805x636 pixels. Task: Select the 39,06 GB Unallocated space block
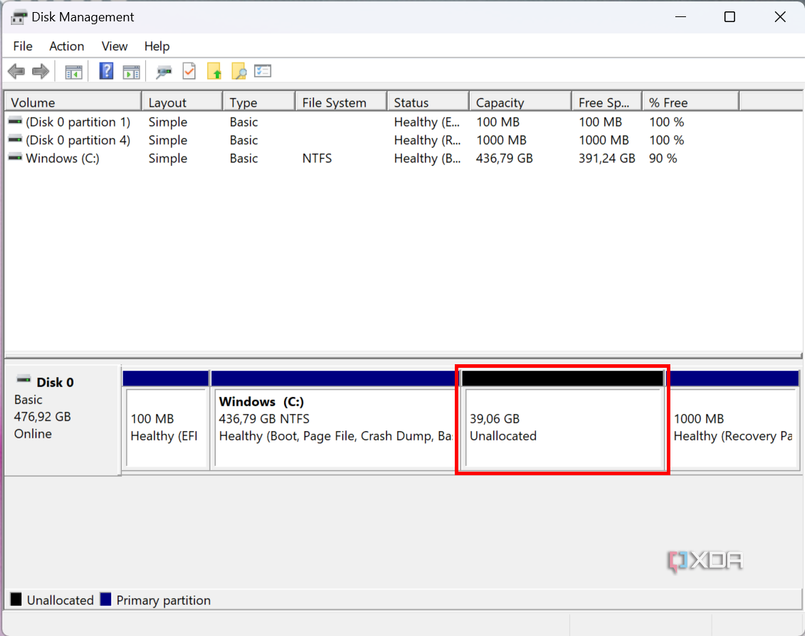(x=563, y=419)
